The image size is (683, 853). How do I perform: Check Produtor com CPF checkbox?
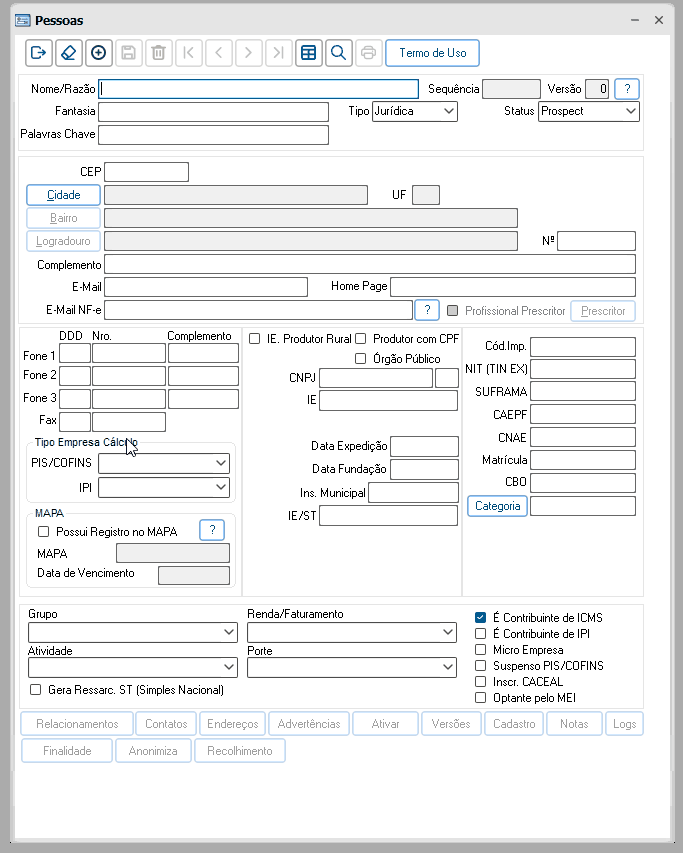[x=361, y=339]
